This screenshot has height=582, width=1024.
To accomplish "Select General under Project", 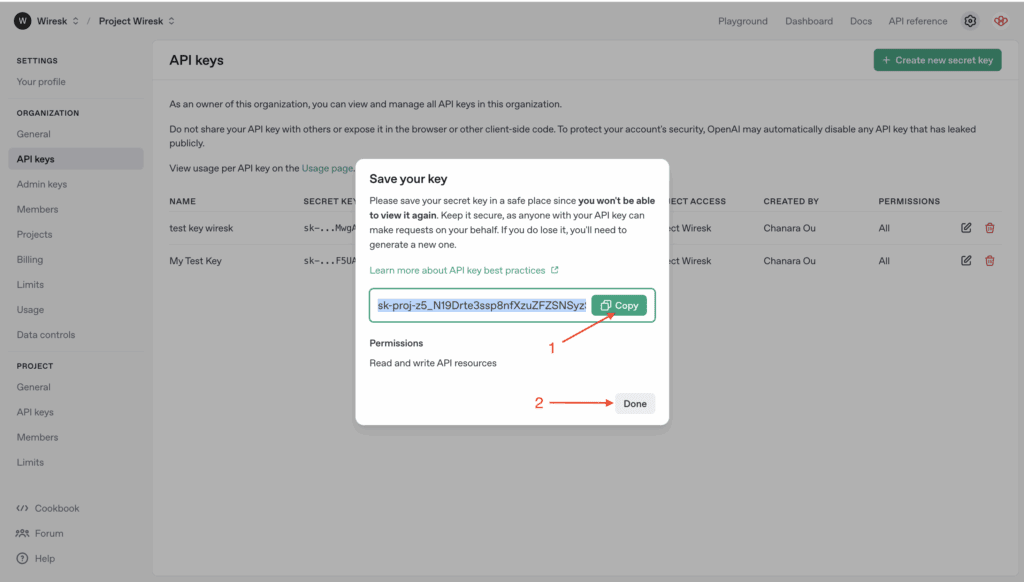I will pyautogui.click(x=33, y=387).
